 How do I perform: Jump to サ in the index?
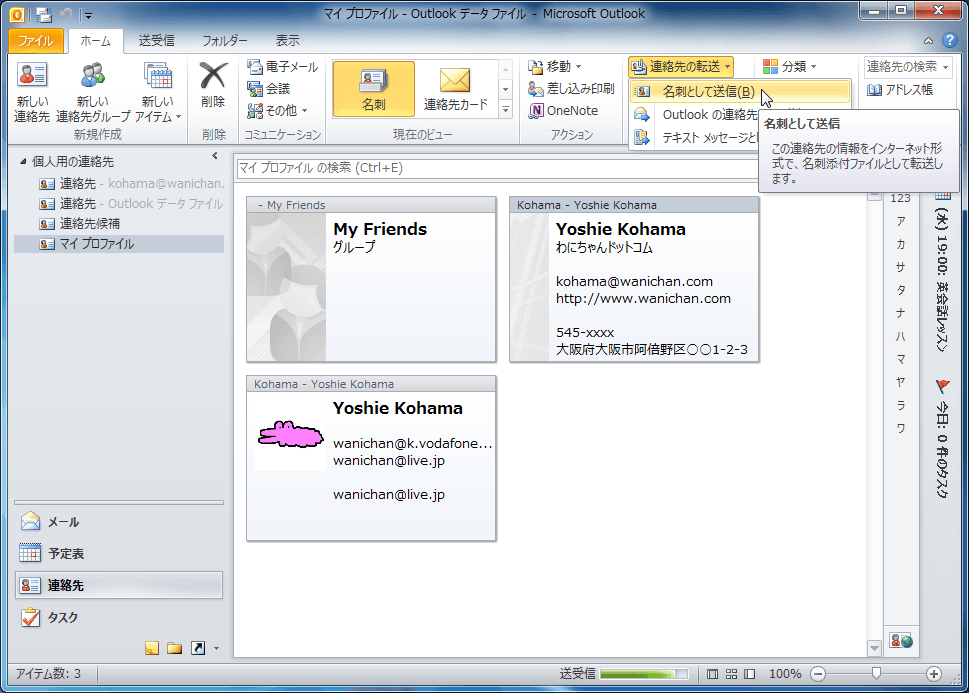(x=900, y=267)
